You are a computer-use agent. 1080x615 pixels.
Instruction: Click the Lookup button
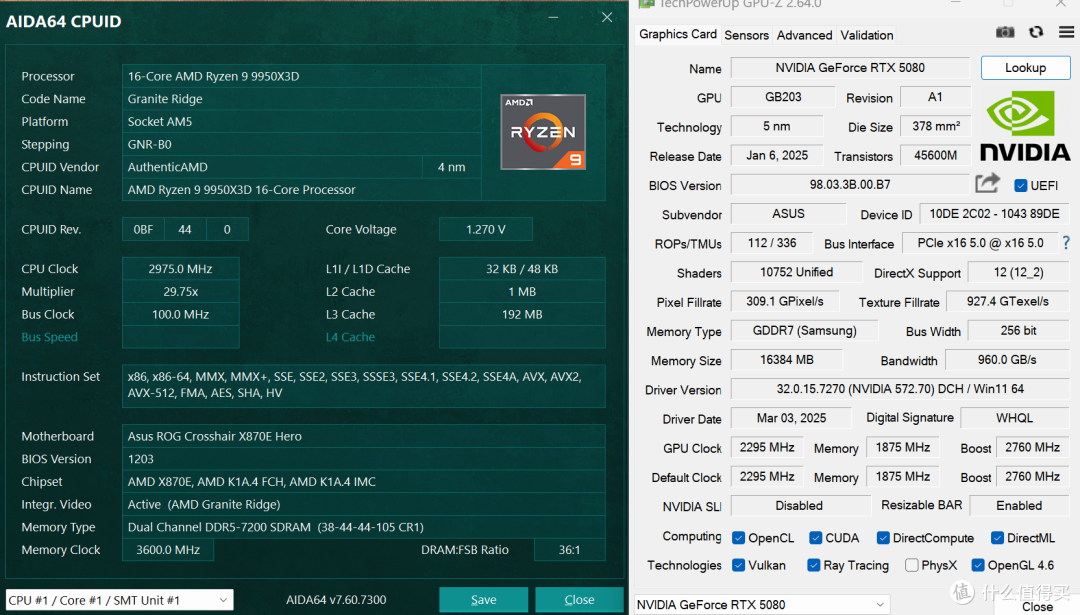tap(1025, 67)
